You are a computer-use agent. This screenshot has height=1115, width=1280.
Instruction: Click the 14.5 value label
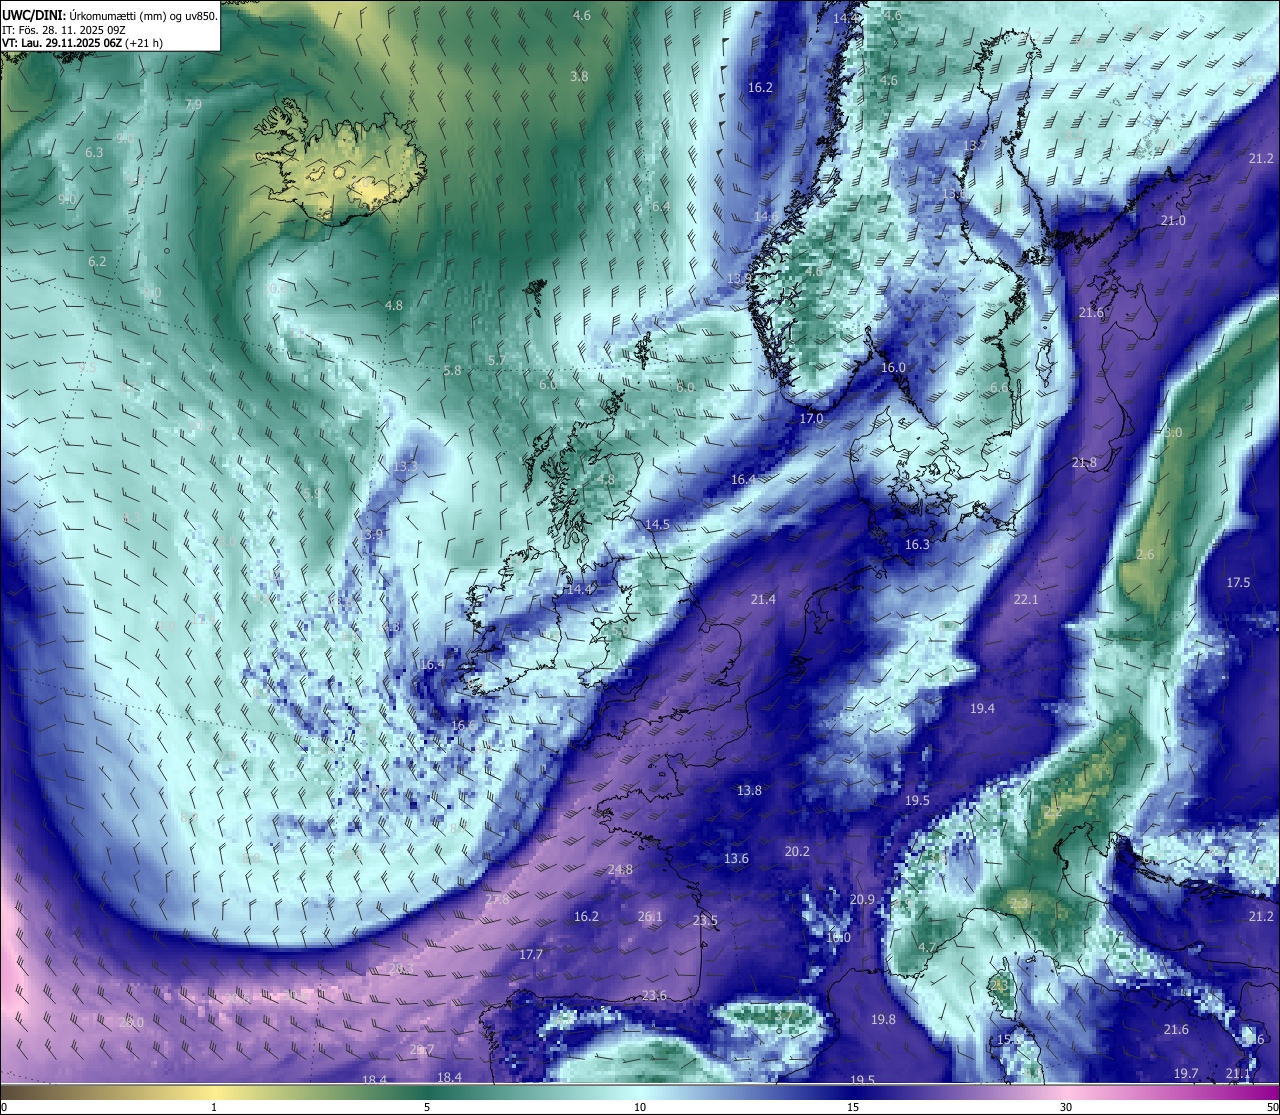[x=657, y=524]
